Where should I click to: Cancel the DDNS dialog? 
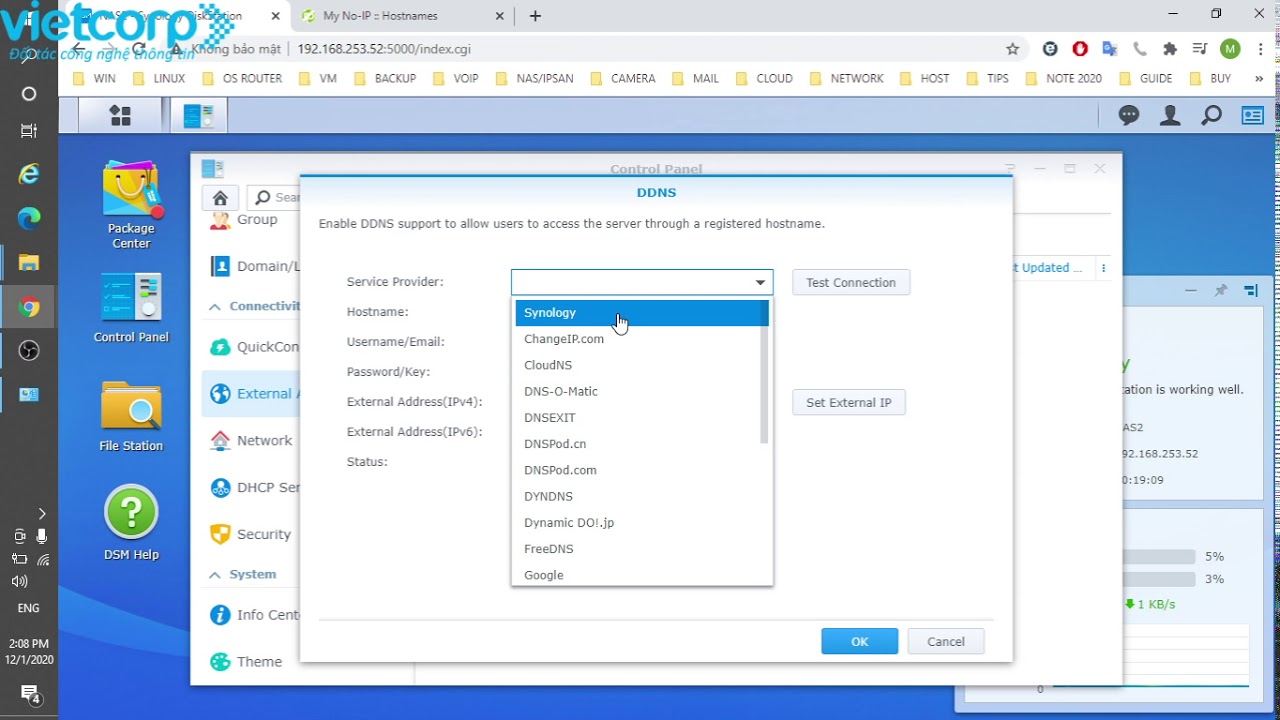pos(946,641)
